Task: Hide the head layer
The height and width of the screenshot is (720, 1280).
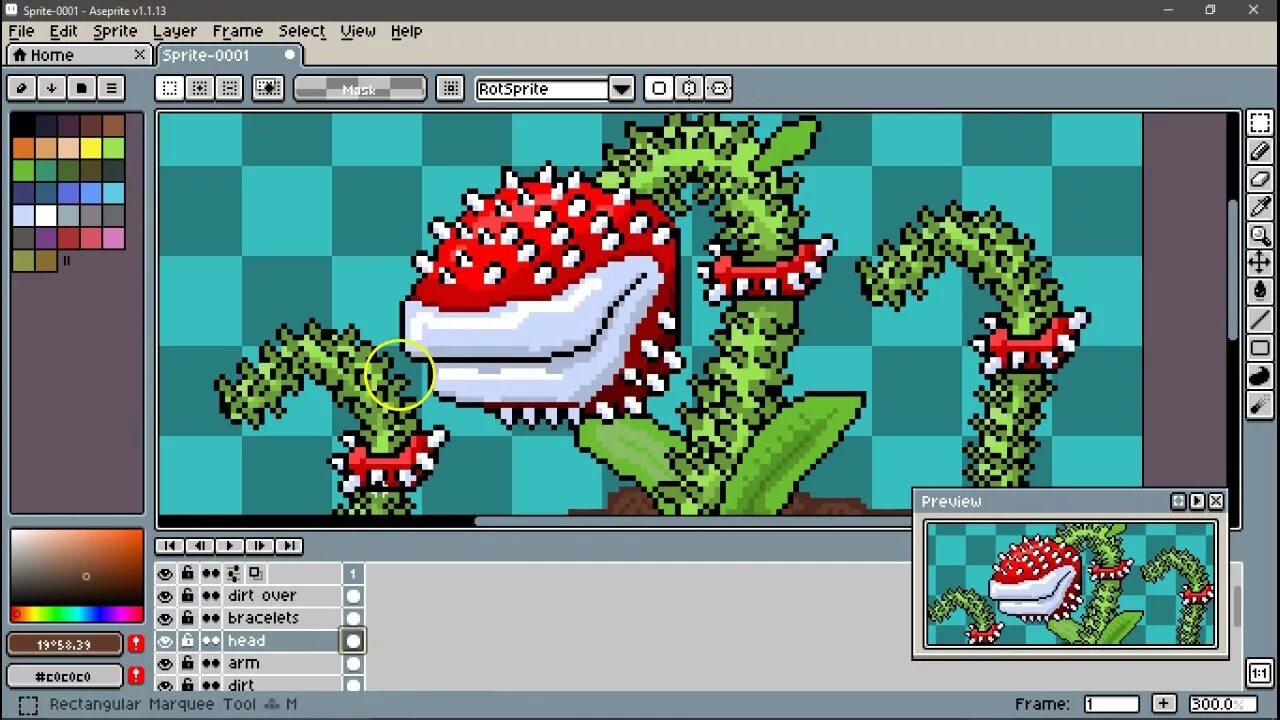Action: (165, 641)
